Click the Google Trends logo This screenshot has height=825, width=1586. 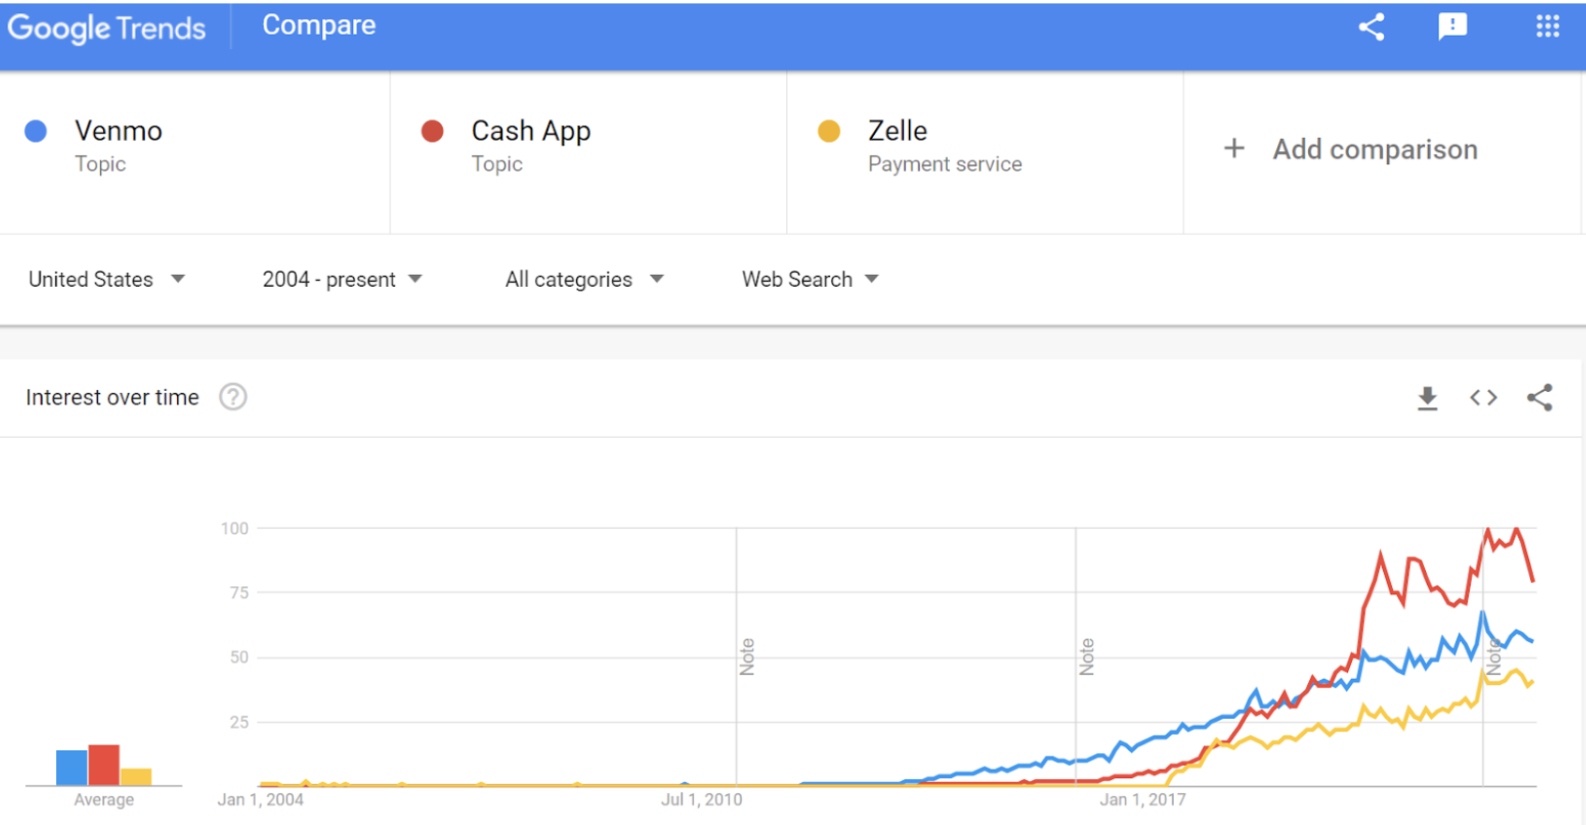pyautogui.click(x=106, y=28)
